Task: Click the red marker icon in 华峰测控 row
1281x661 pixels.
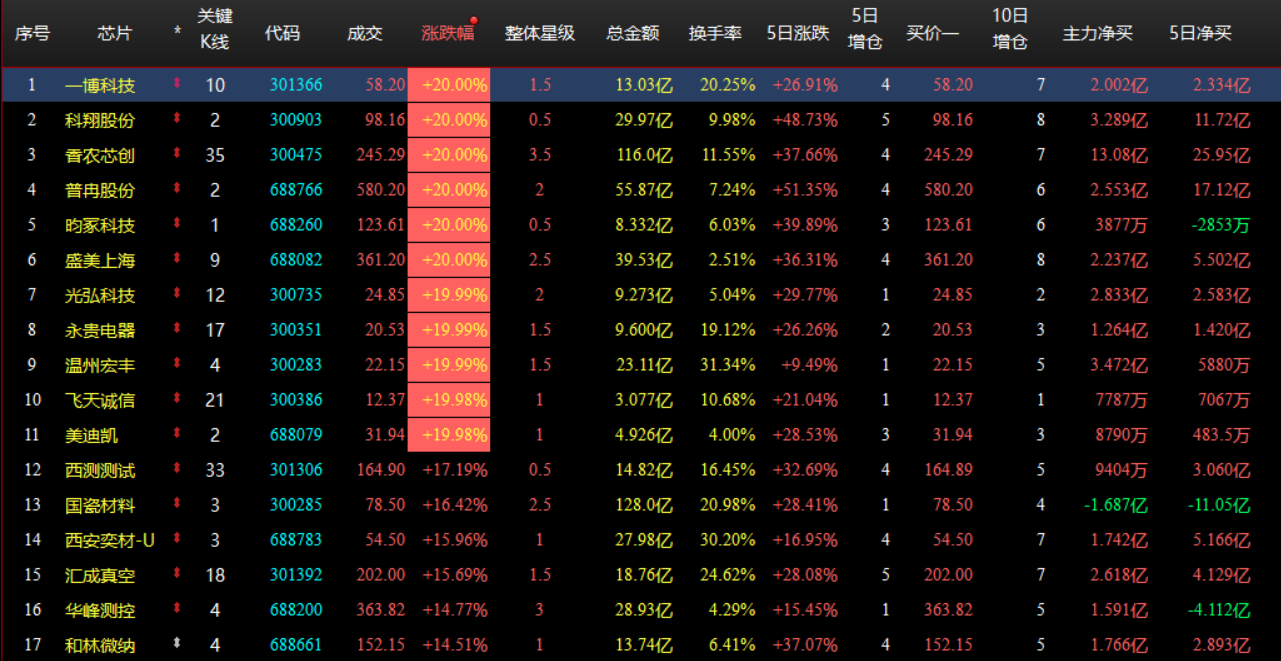Action: coord(177,609)
